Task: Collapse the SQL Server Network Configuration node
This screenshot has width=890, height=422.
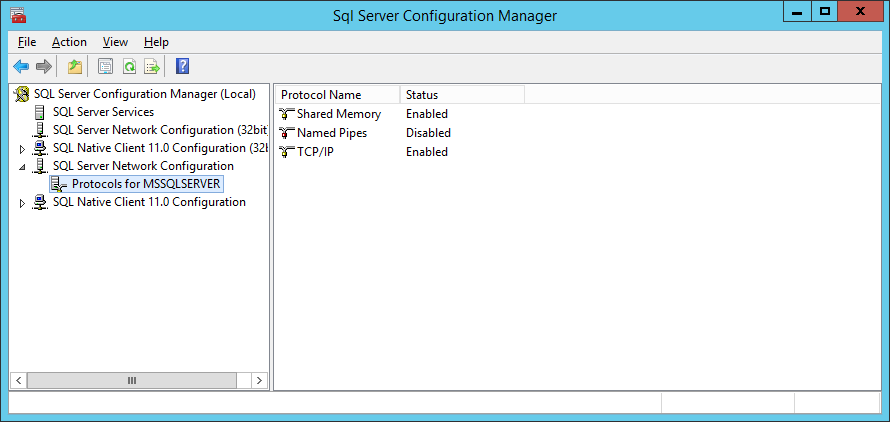Action: (23, 167)
